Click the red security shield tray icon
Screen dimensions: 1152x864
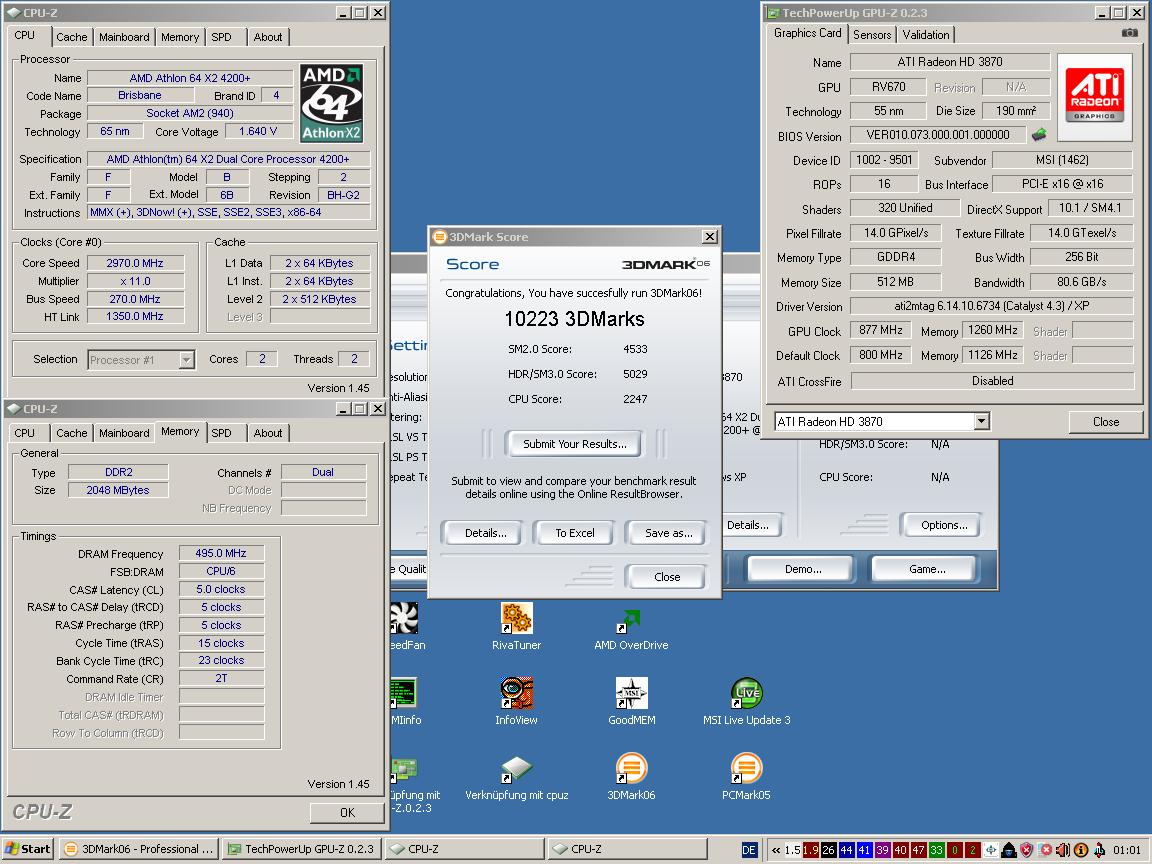tap(1026, 850)
